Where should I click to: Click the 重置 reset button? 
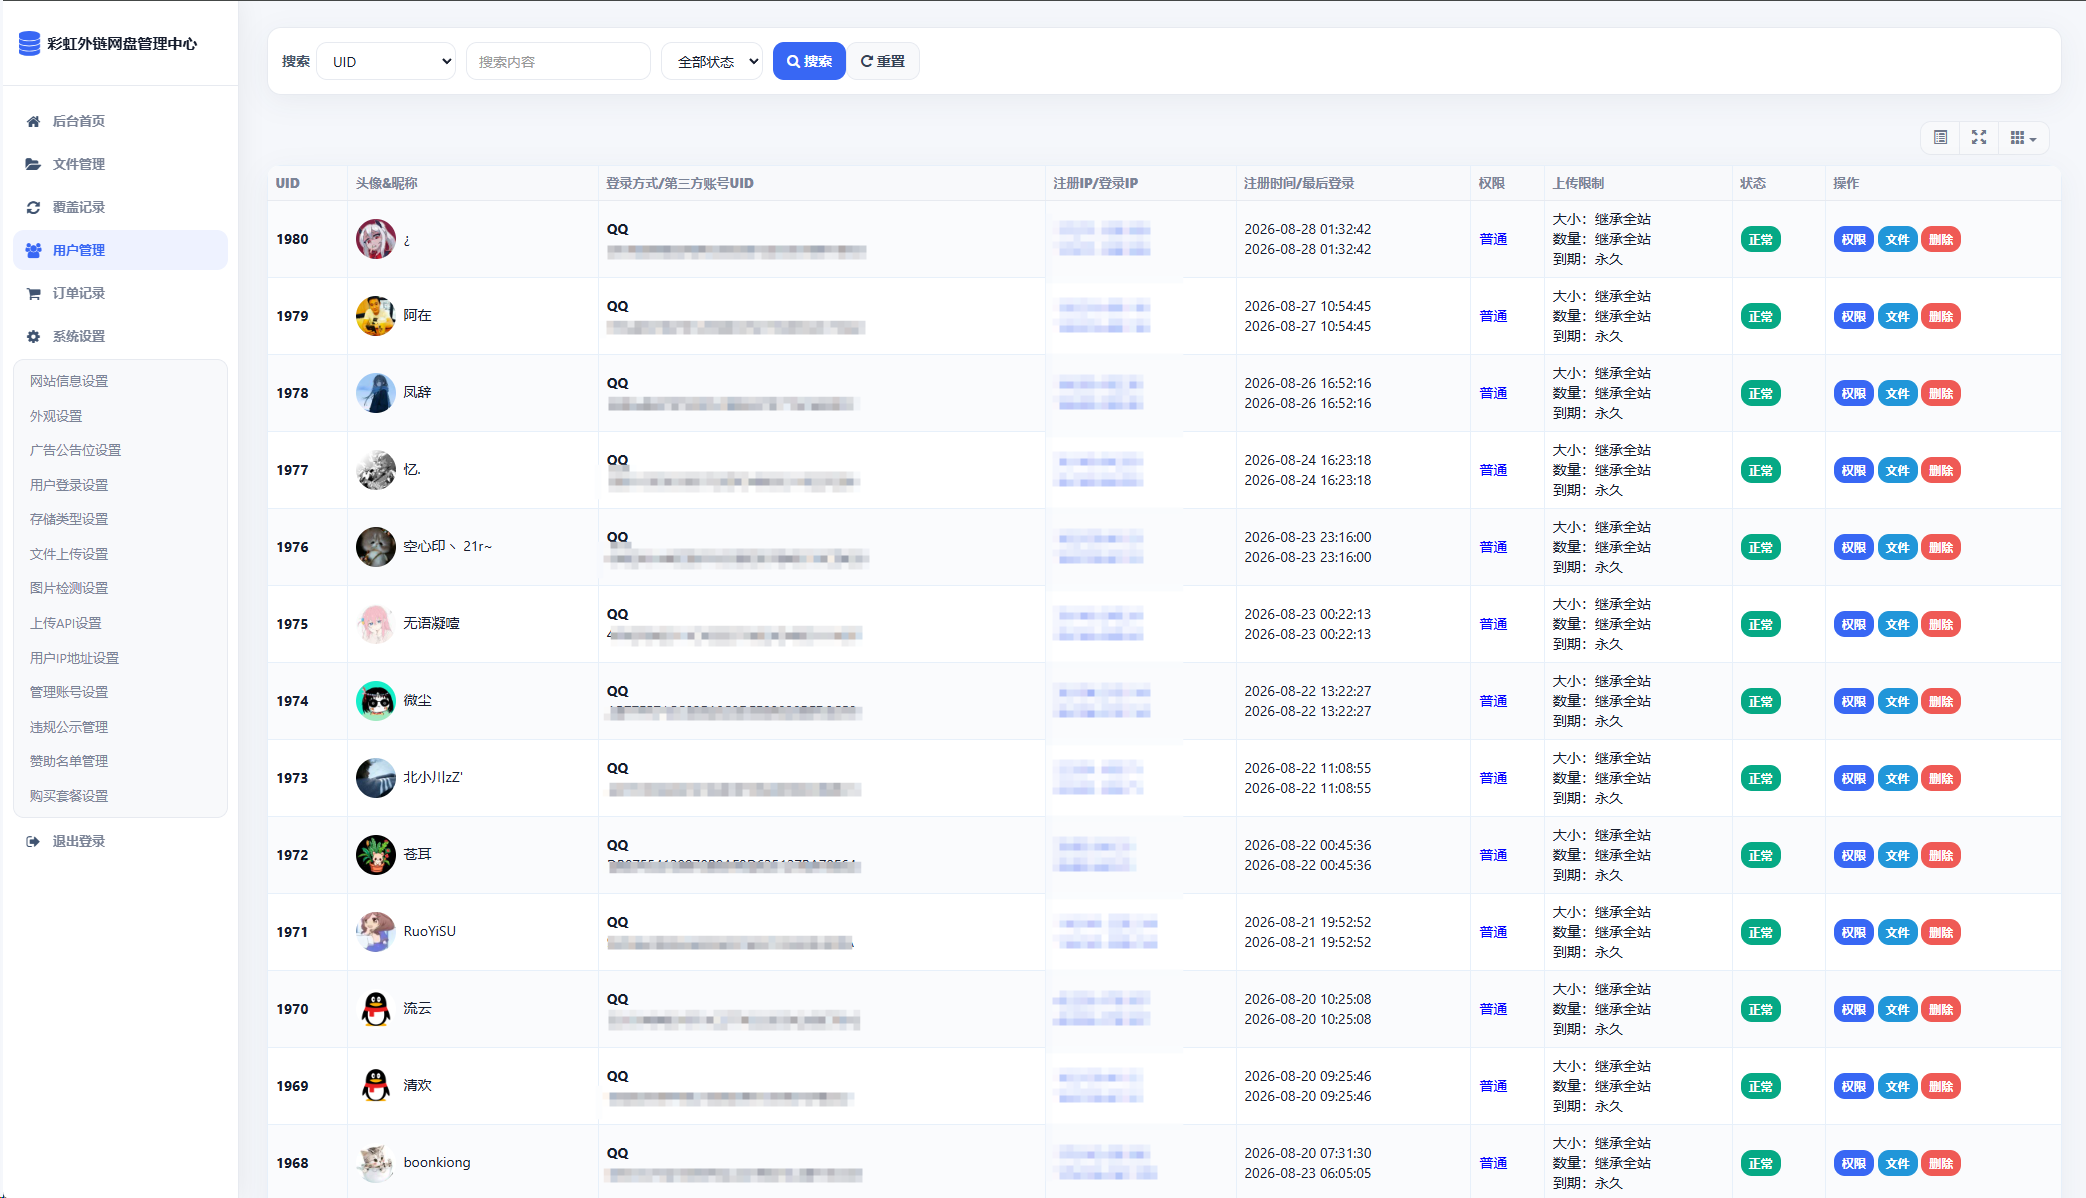[x=883, y=62]
